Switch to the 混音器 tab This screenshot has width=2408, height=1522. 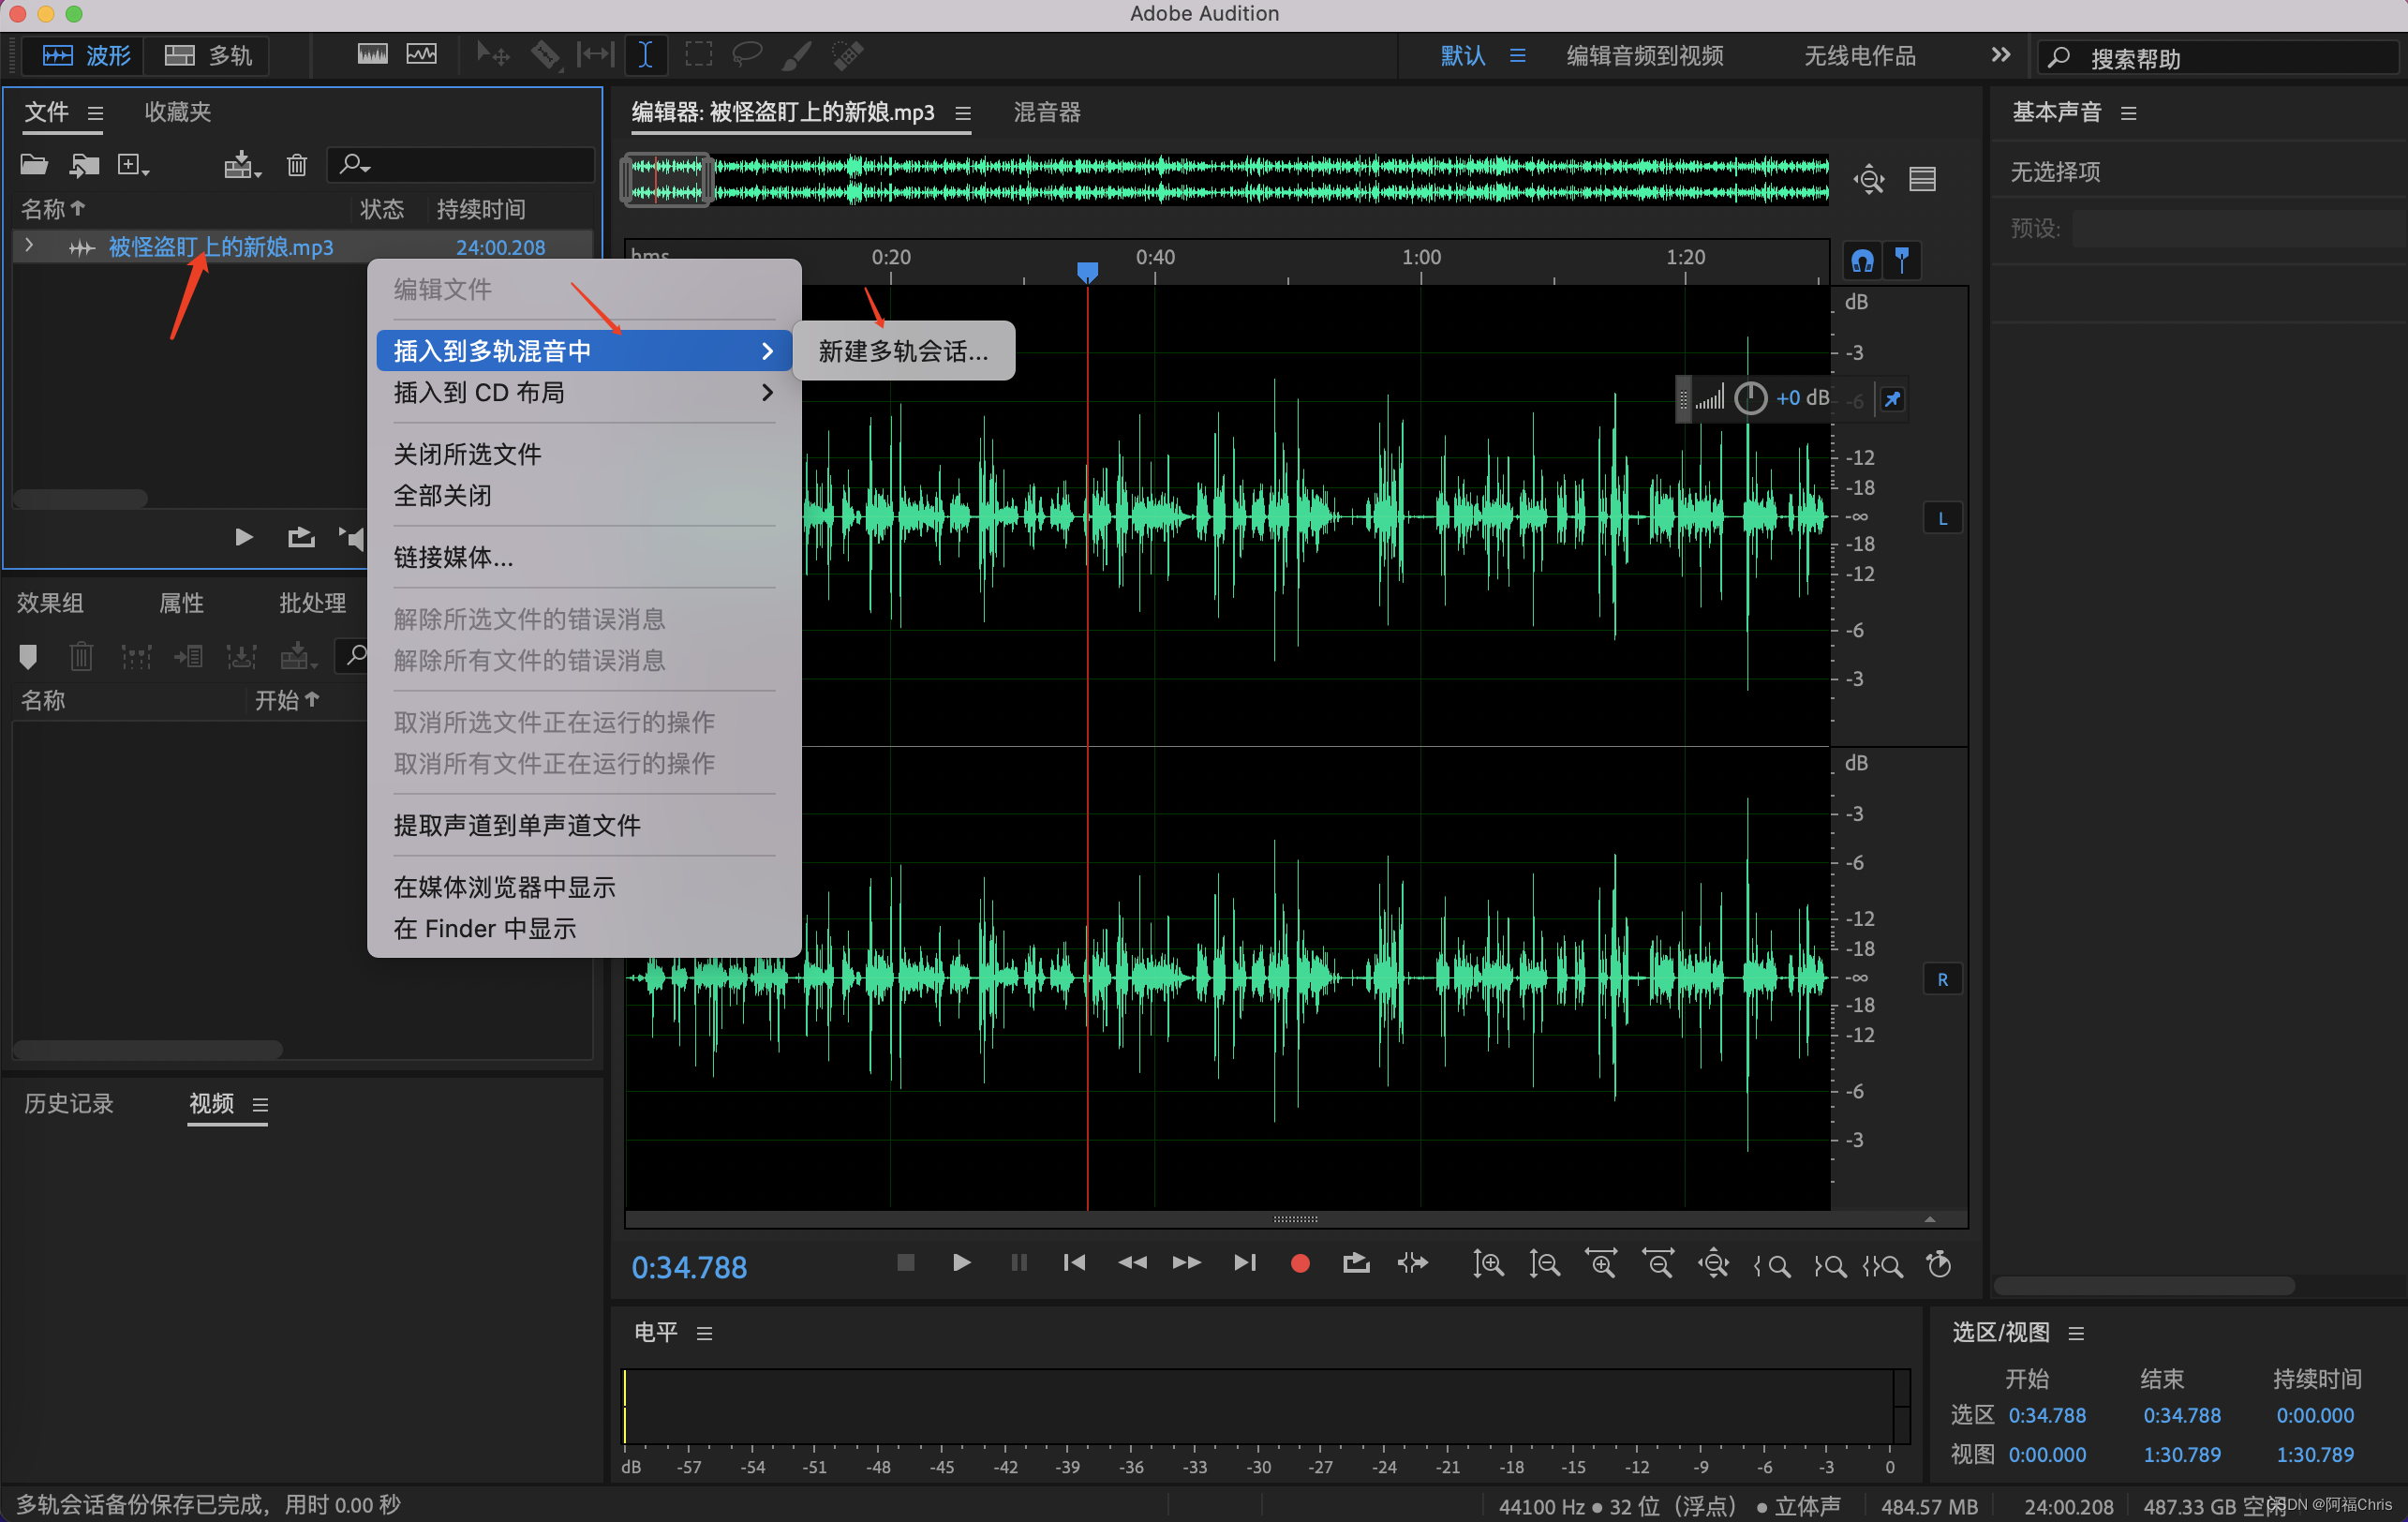coord(1047,112)
